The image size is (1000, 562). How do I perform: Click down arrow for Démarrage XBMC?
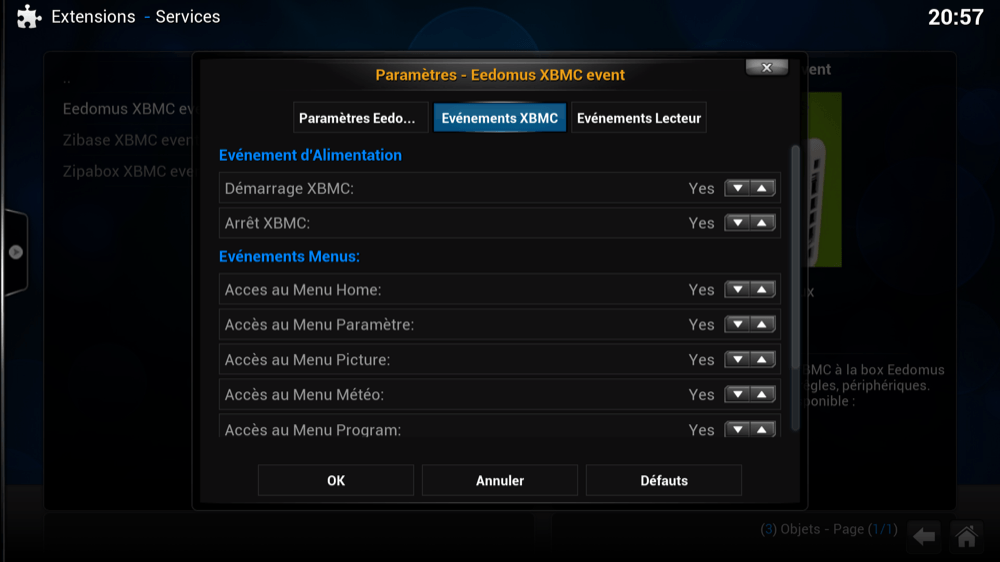click(737, 188)
